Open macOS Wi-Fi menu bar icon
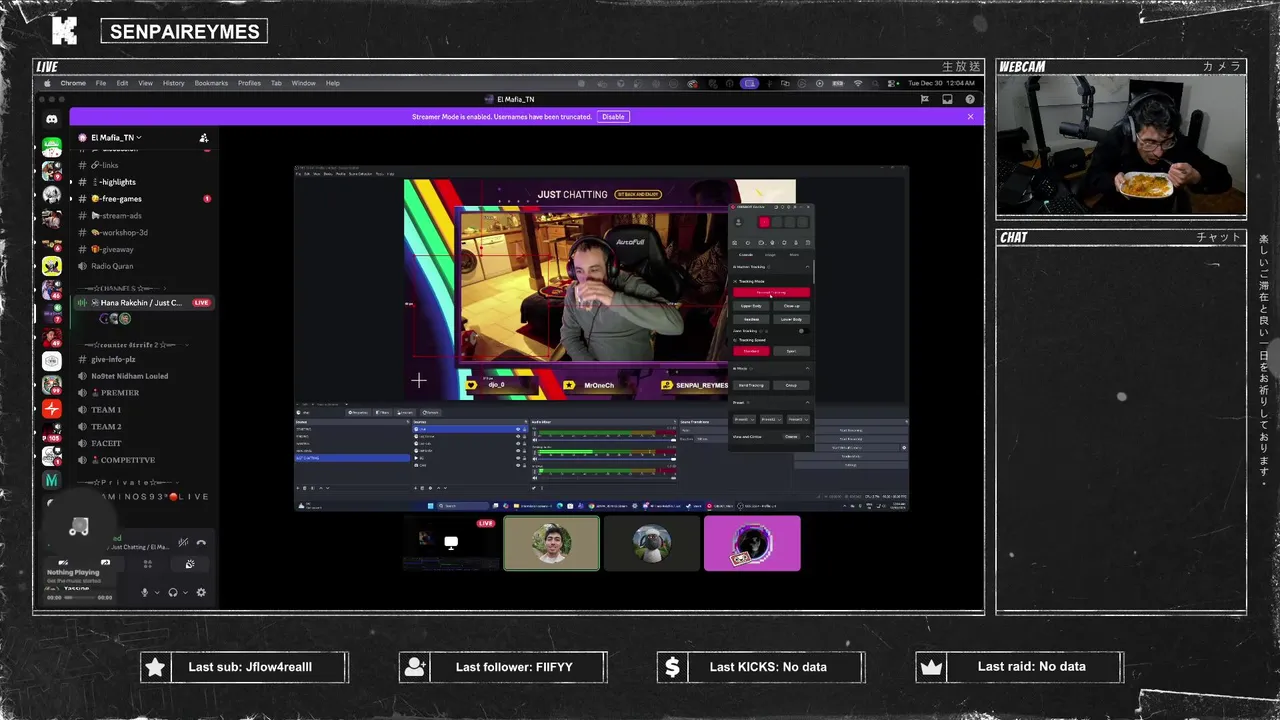Viewport: 1280px width, 720px height. click(x=858, y=83)
